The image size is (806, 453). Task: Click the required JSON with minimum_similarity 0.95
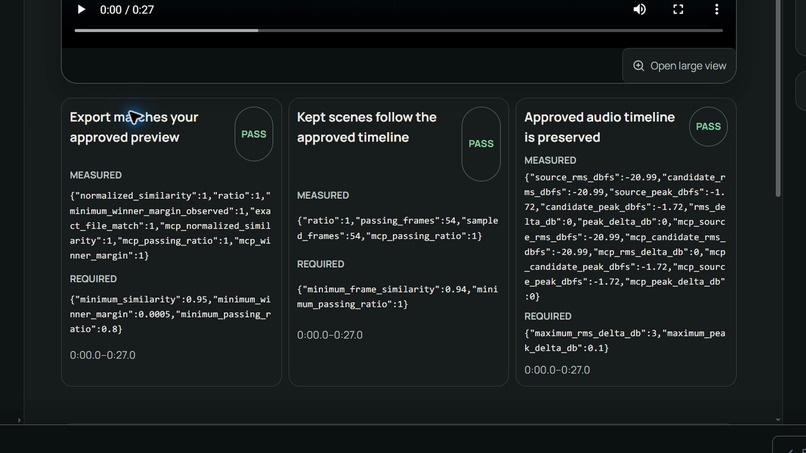coord(170,314)
